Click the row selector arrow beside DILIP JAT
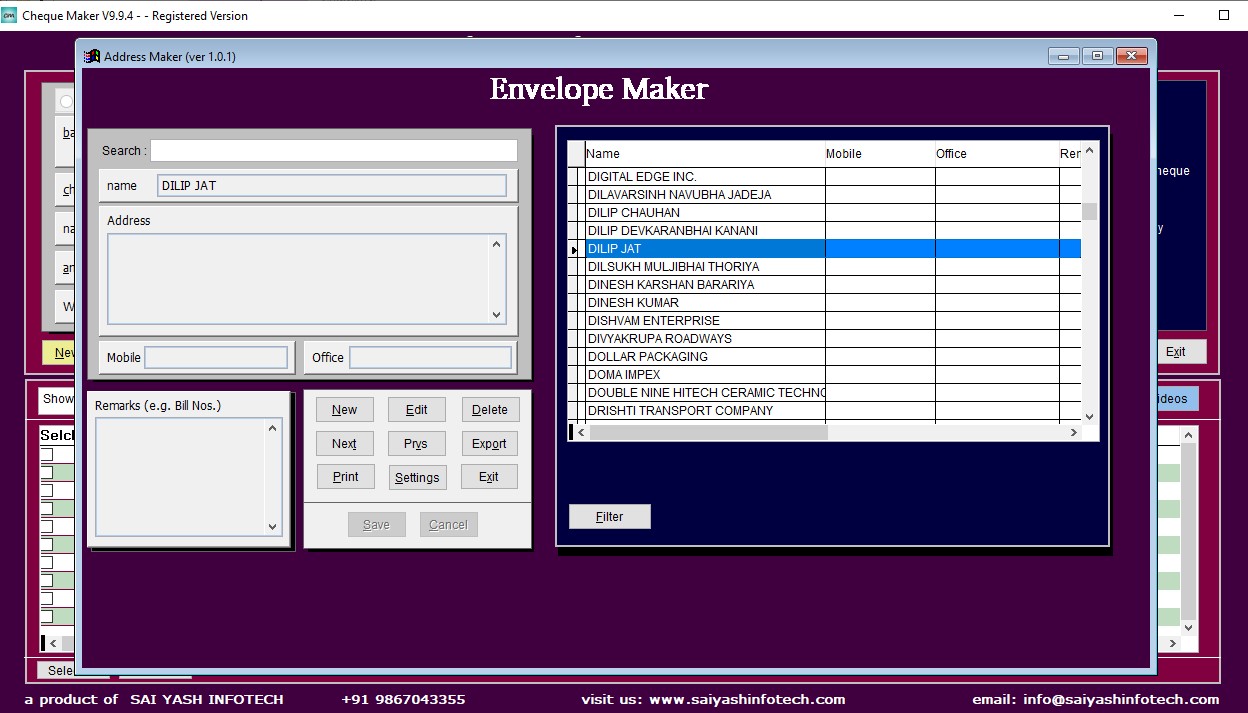Screen dimensions: 1248x713 coord(575,249)
